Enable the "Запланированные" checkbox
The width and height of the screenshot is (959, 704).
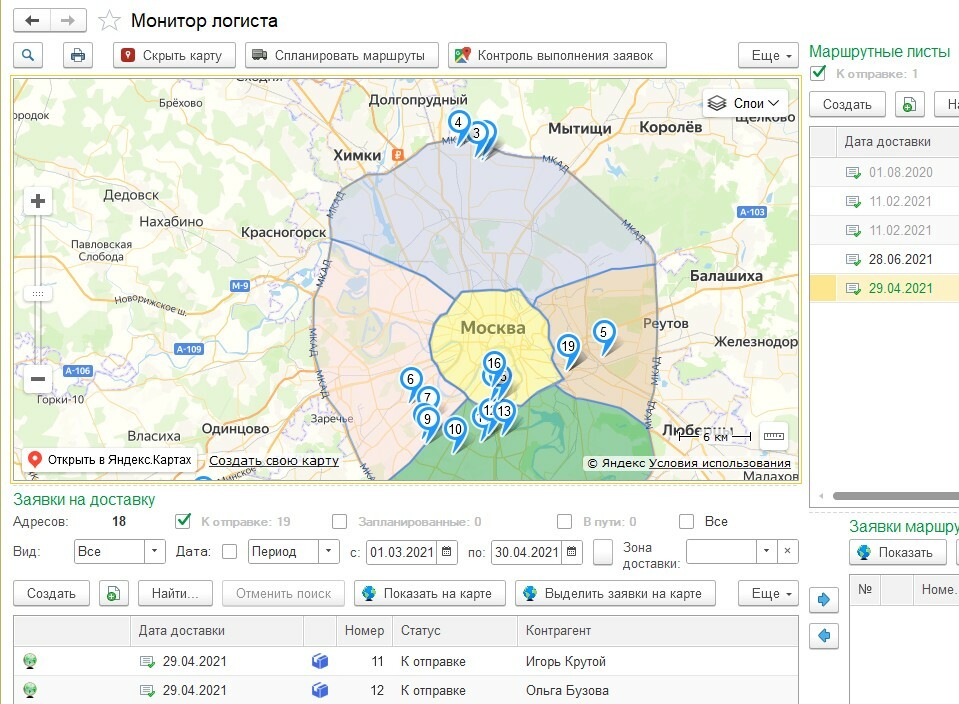pos(340,521)
